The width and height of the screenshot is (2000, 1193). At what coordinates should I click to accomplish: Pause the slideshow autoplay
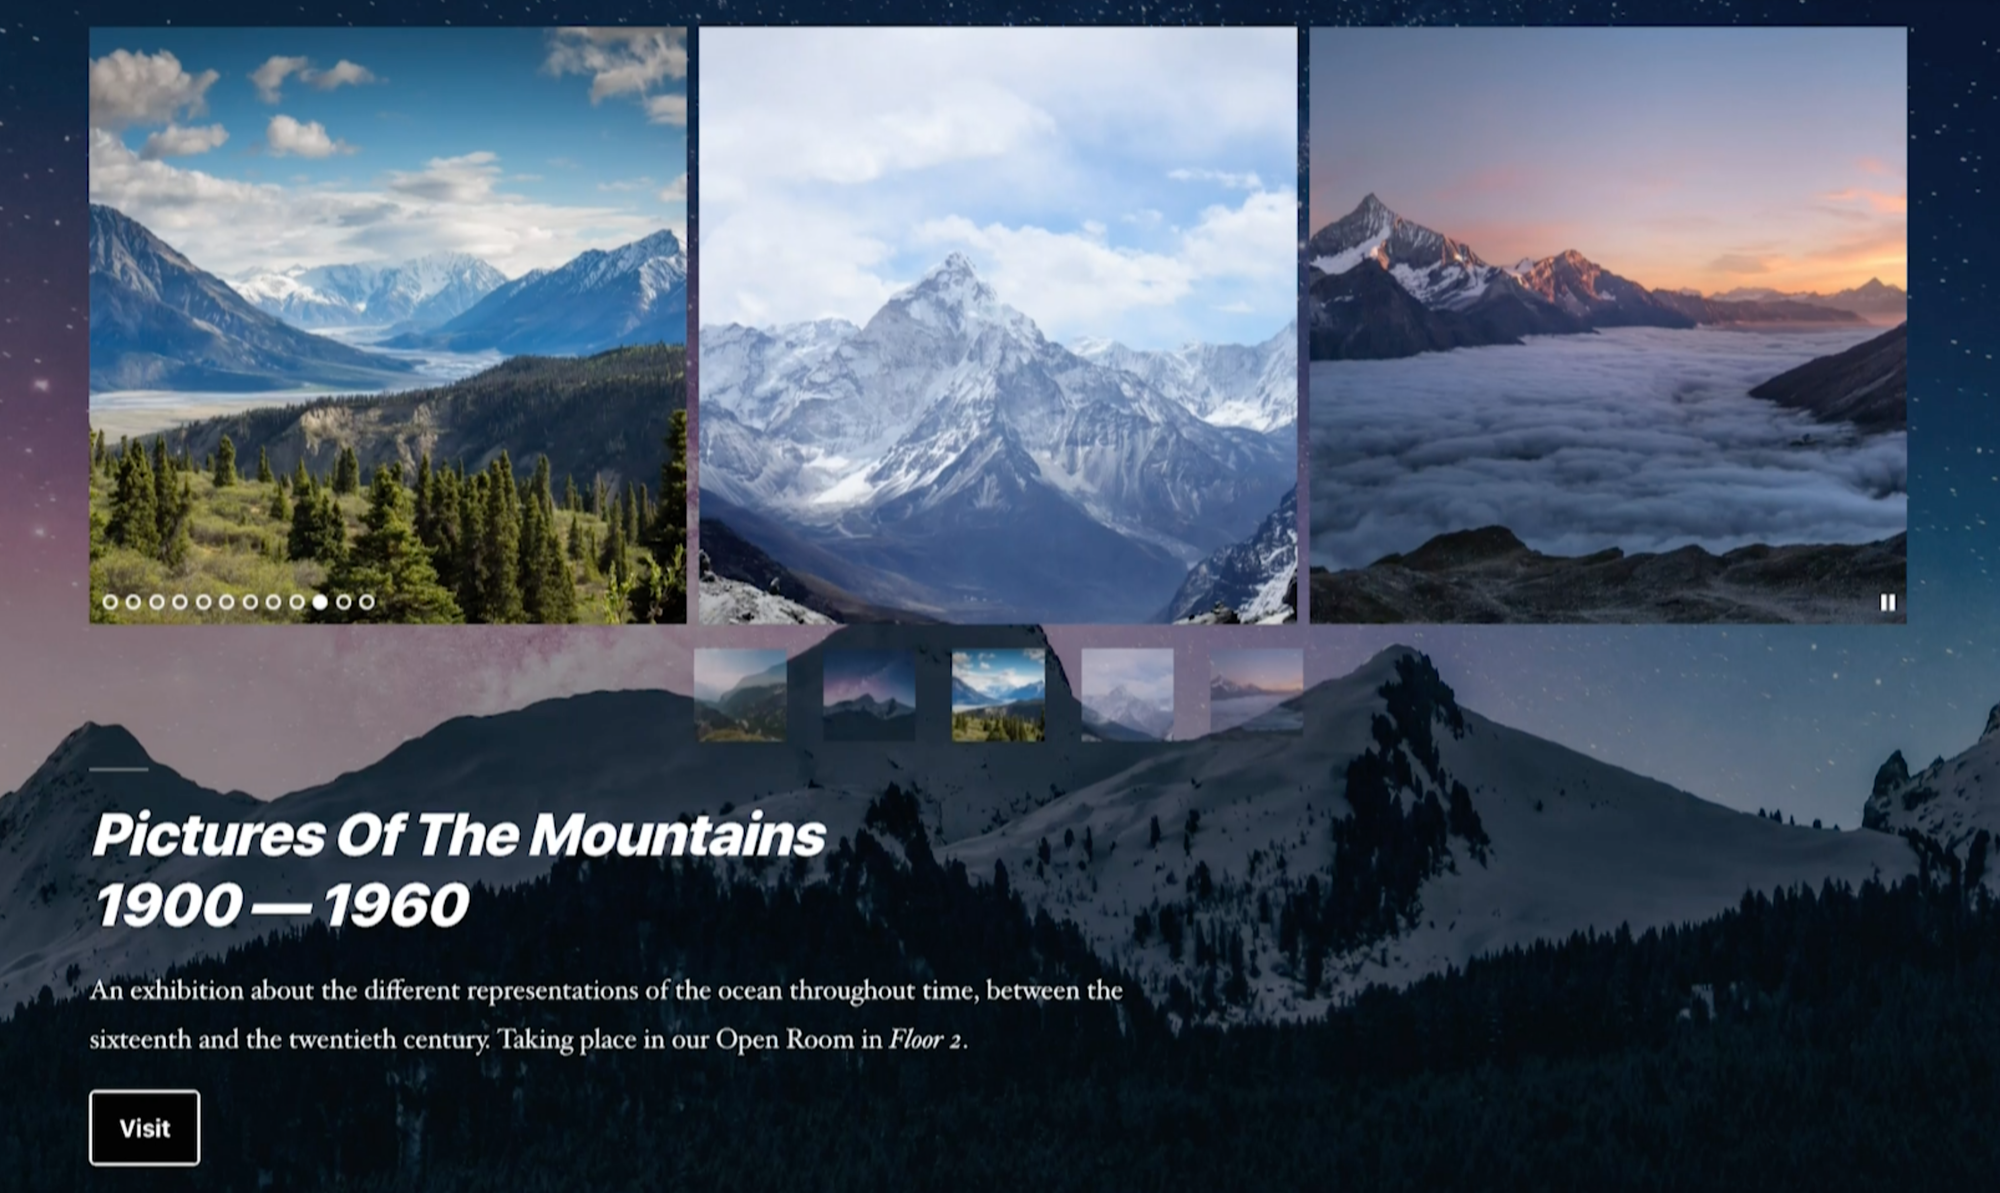point(1887,602)
